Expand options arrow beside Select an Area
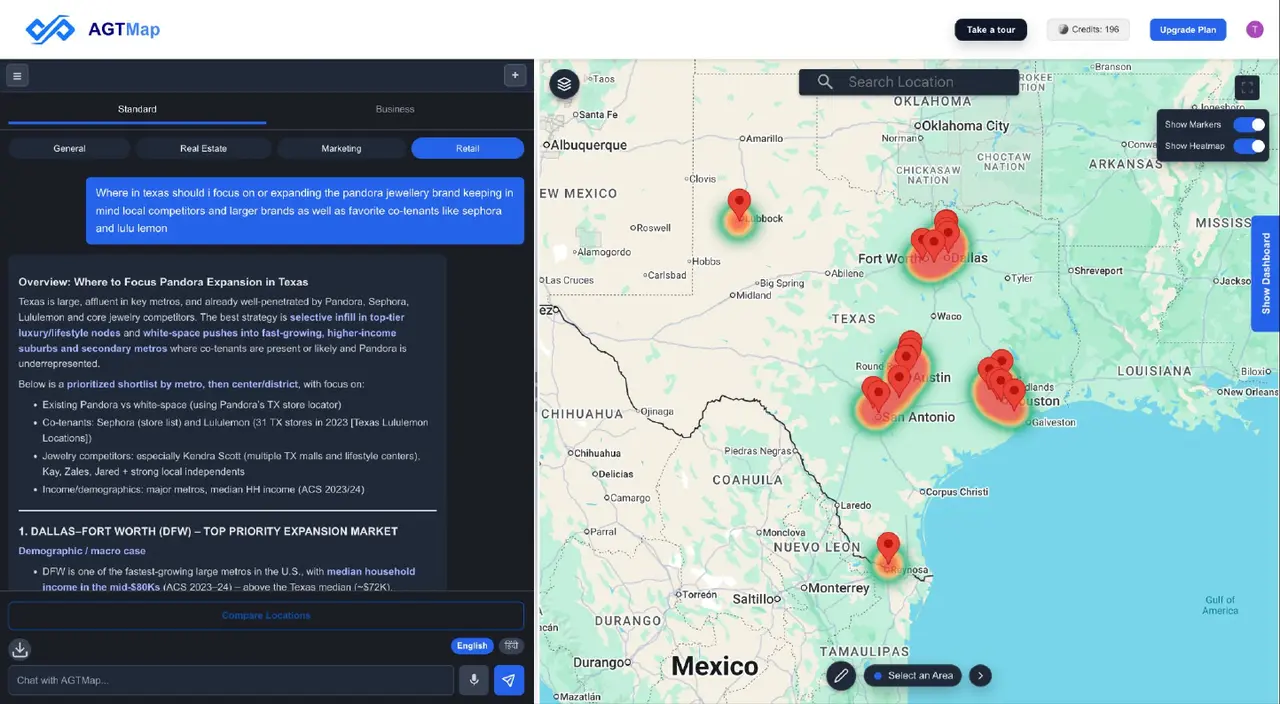The image size is (1280, 704). 980,676
